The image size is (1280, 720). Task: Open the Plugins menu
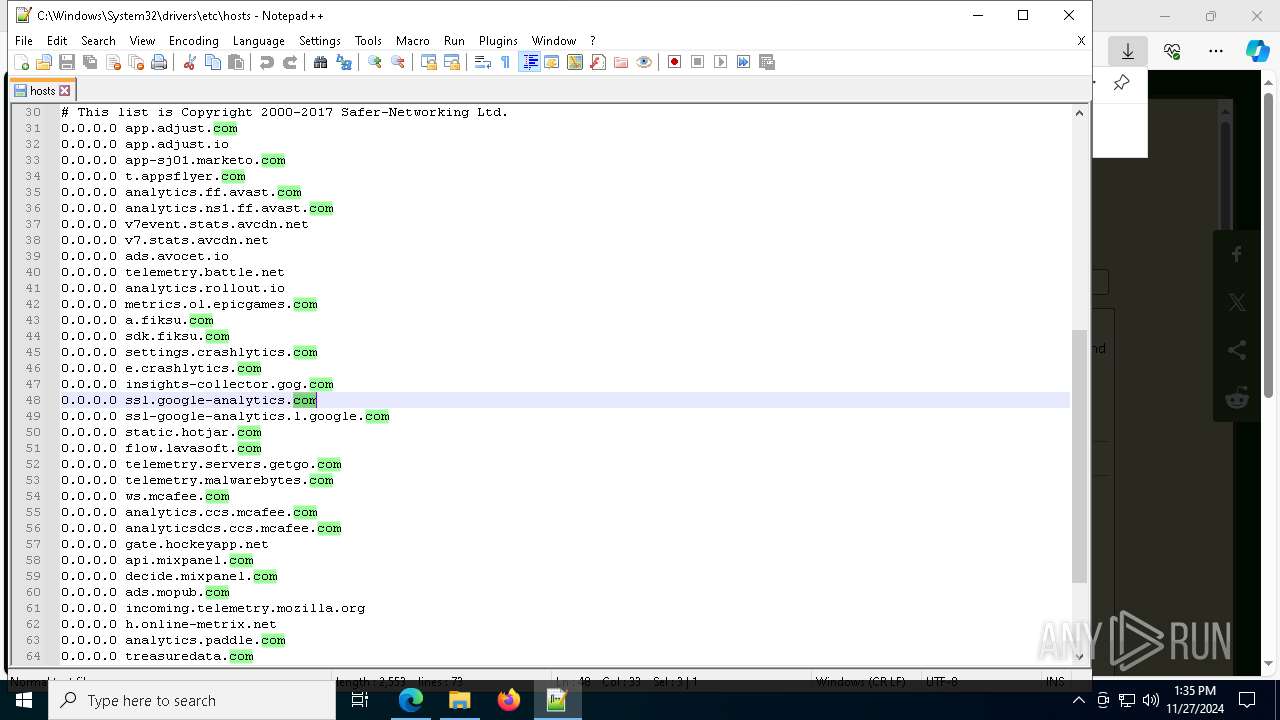[498, 41]
